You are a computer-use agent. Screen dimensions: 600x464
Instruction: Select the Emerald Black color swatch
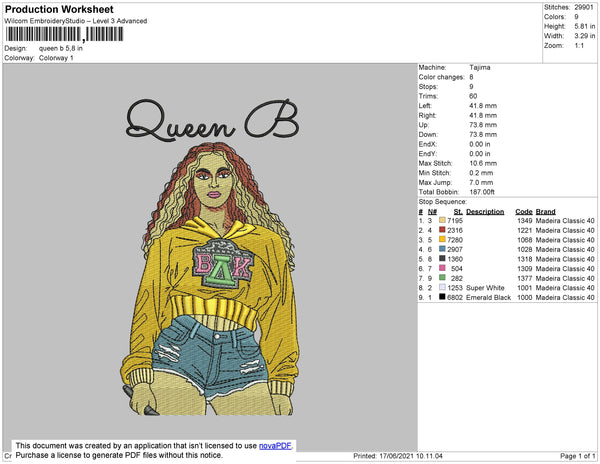pos(442,297)
